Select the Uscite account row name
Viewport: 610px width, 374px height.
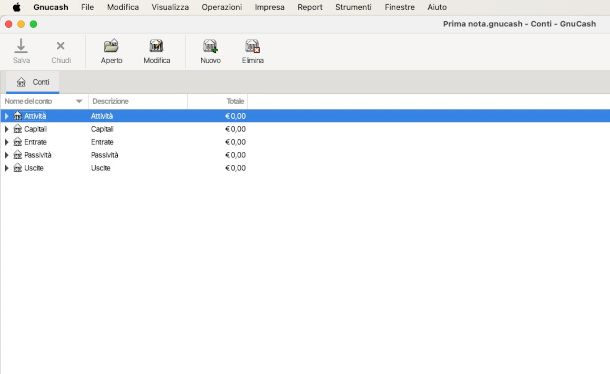[34, 168]
